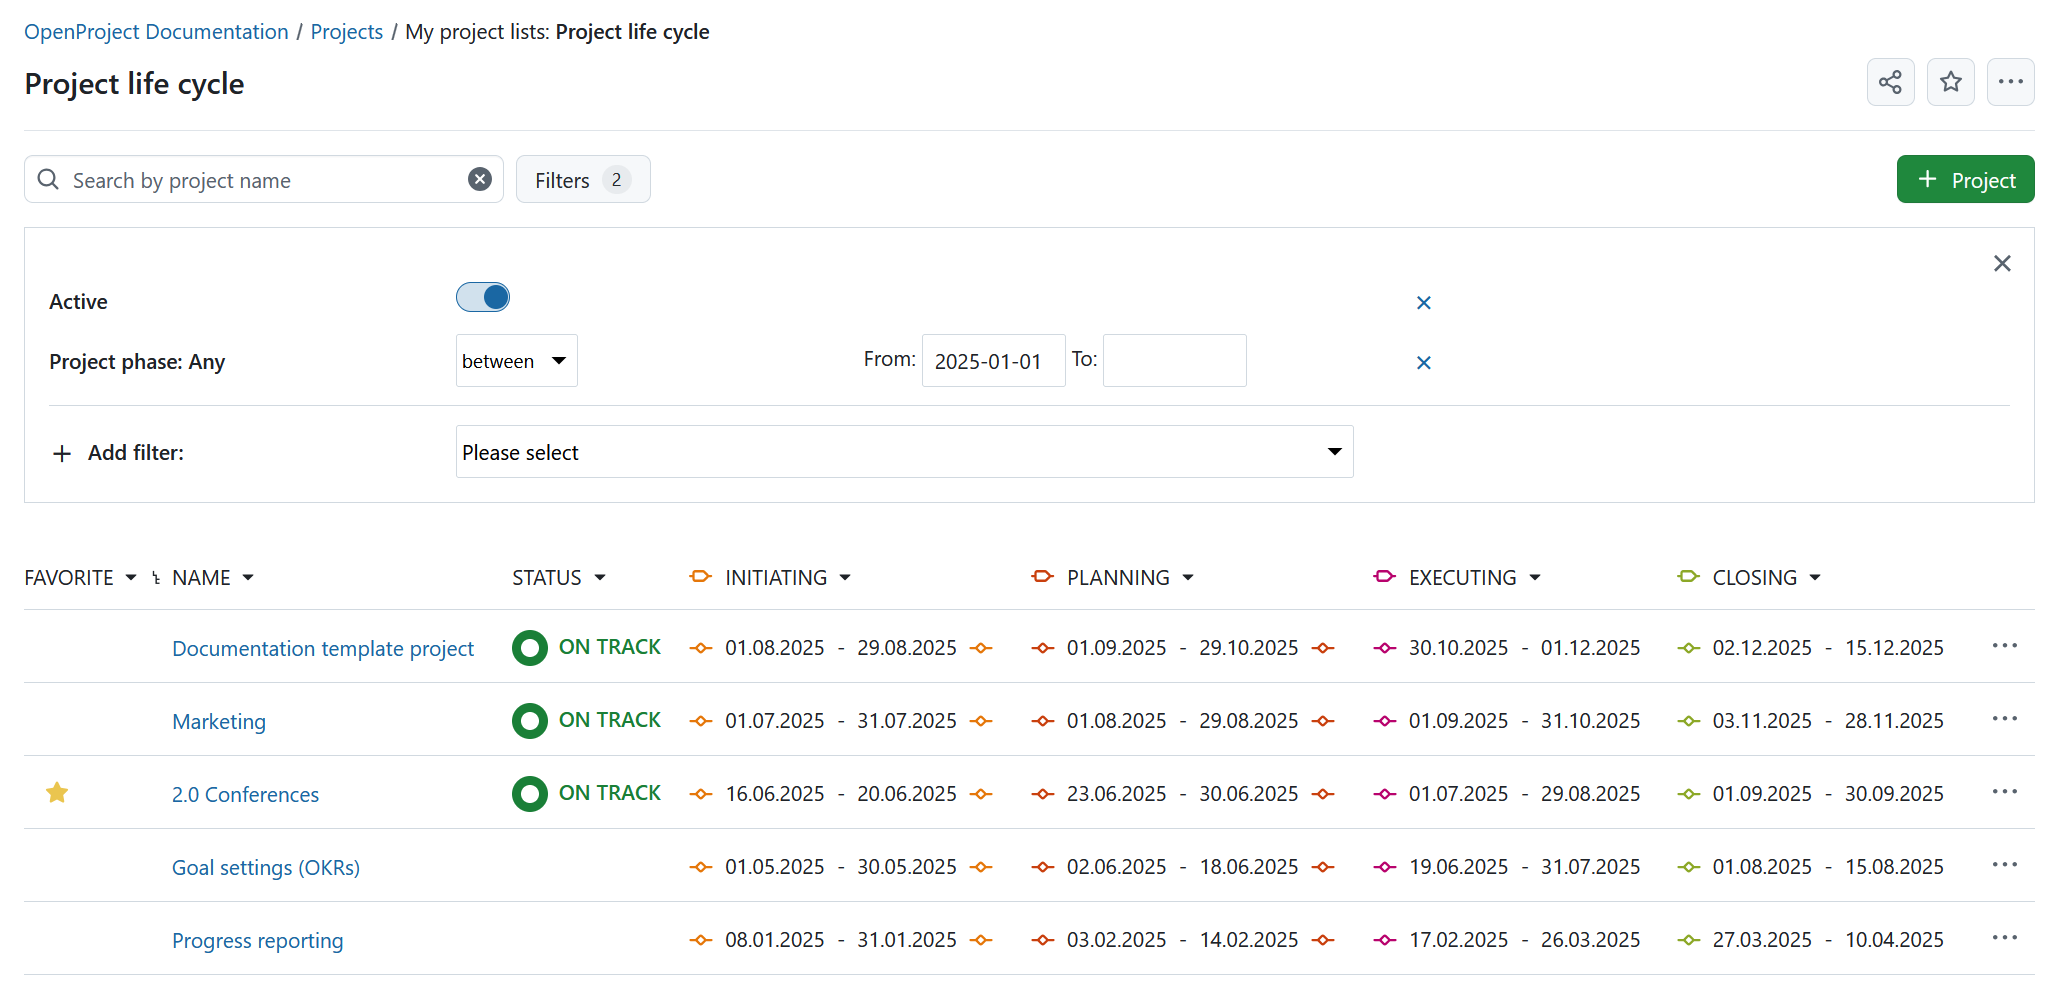Screen dimensions: 2053x988
Task: Click the Planning phase icon in column header
Action: (x=1042, y=577)
